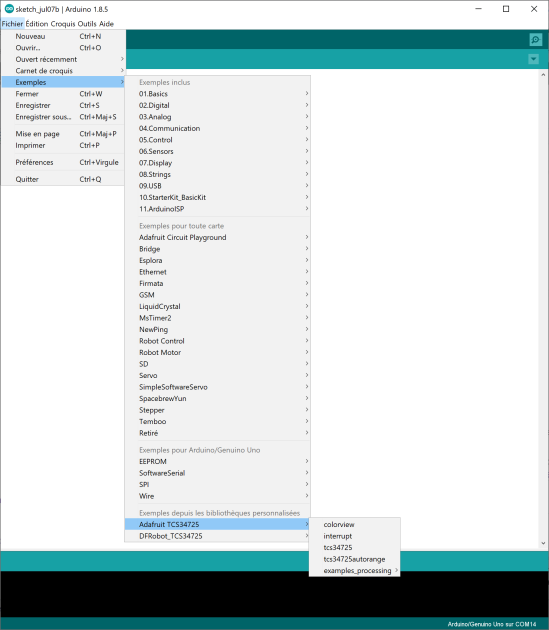Click the tab dropdown arrow icon
Screen dimensions: 549x630
[533, 59]
